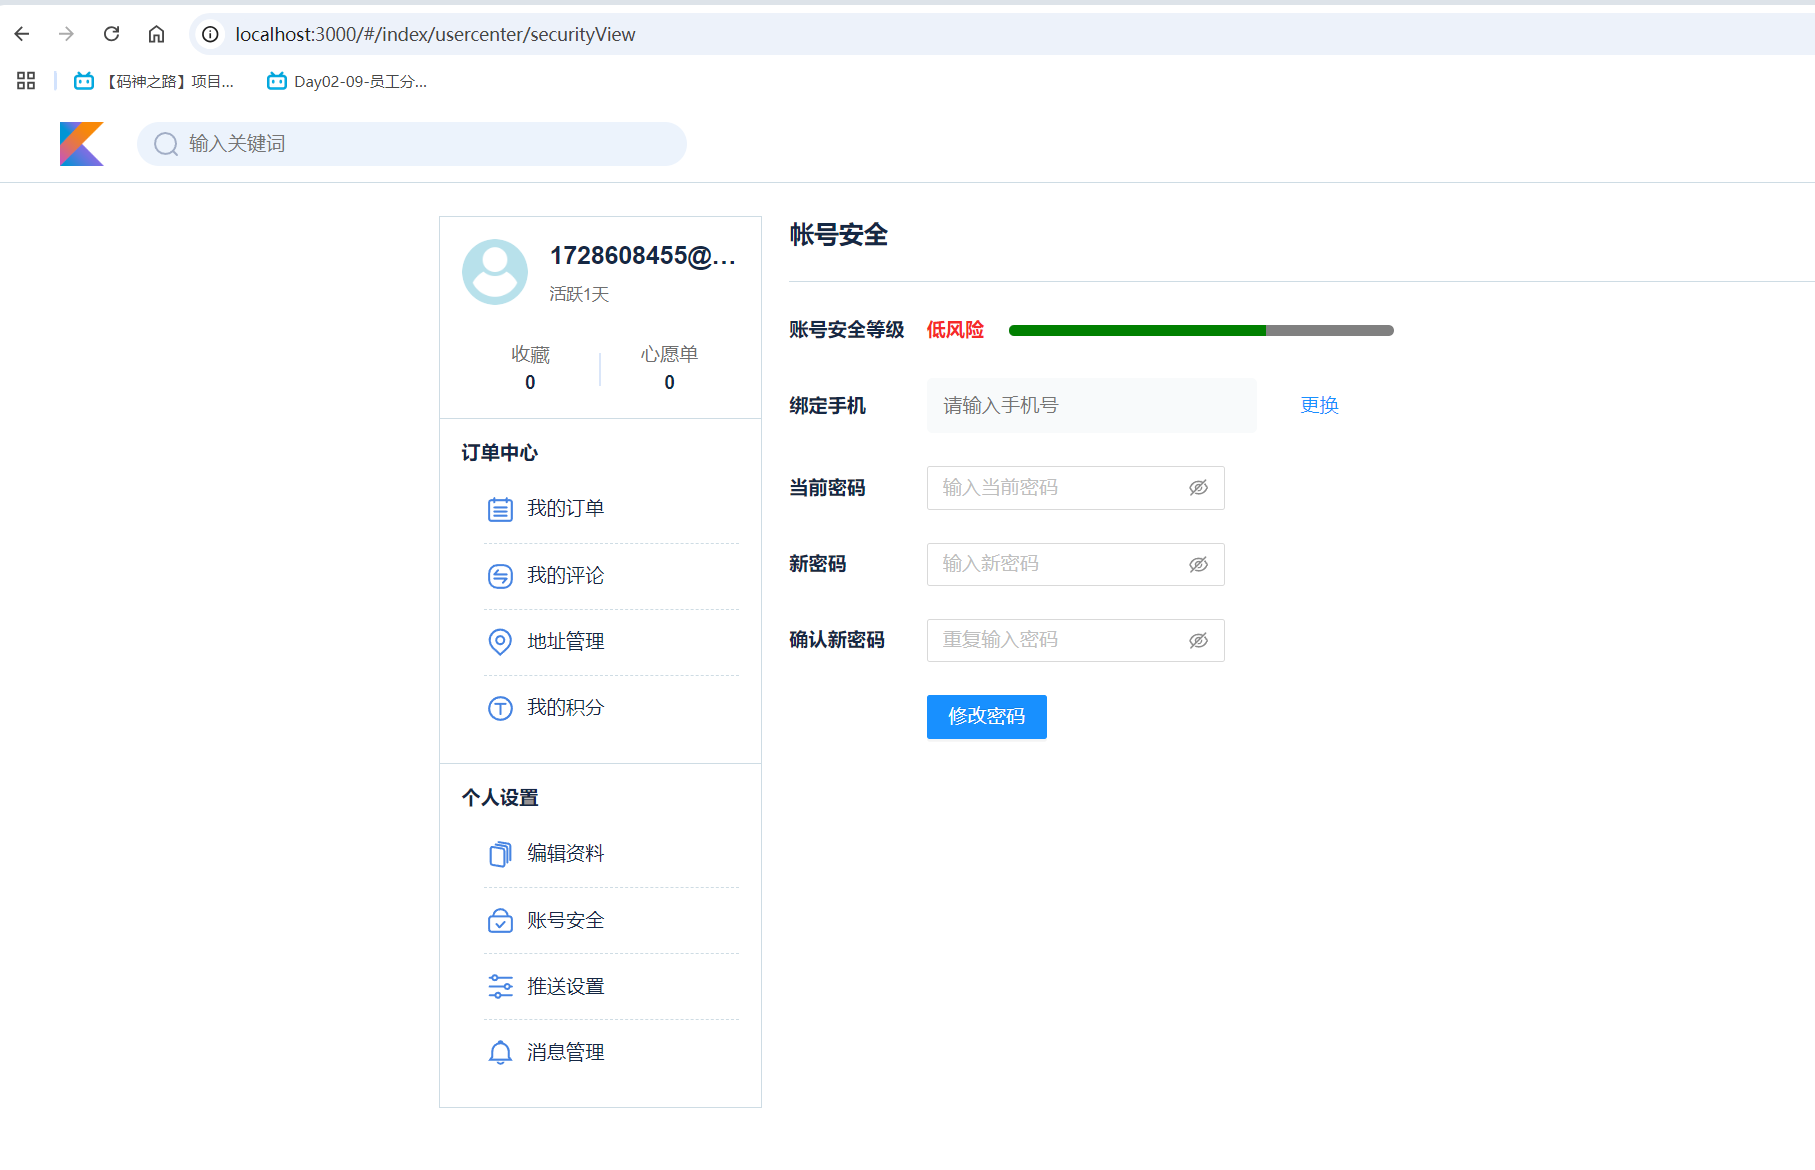Click the 个人设置 section title

(x=499, y=798)
